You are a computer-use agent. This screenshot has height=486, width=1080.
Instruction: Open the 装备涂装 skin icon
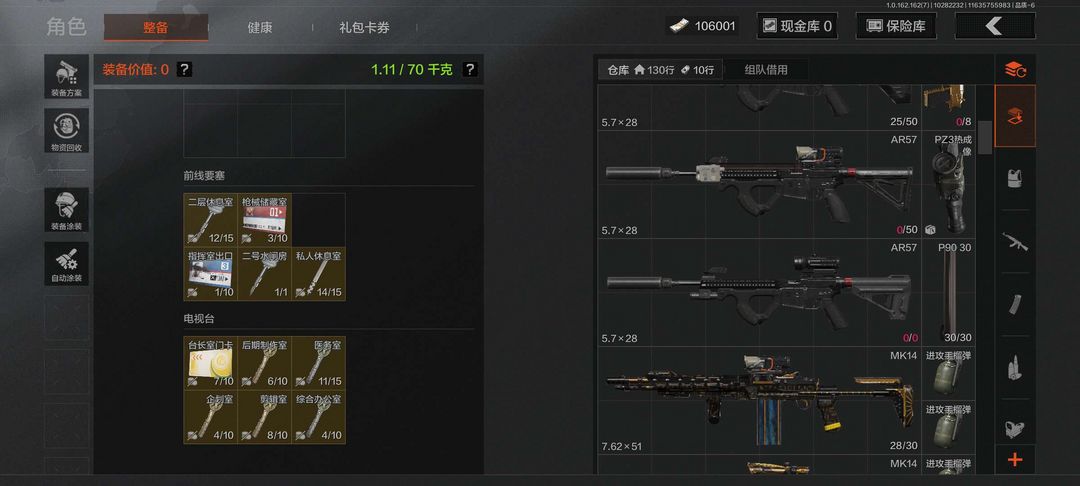pos(67,209)
